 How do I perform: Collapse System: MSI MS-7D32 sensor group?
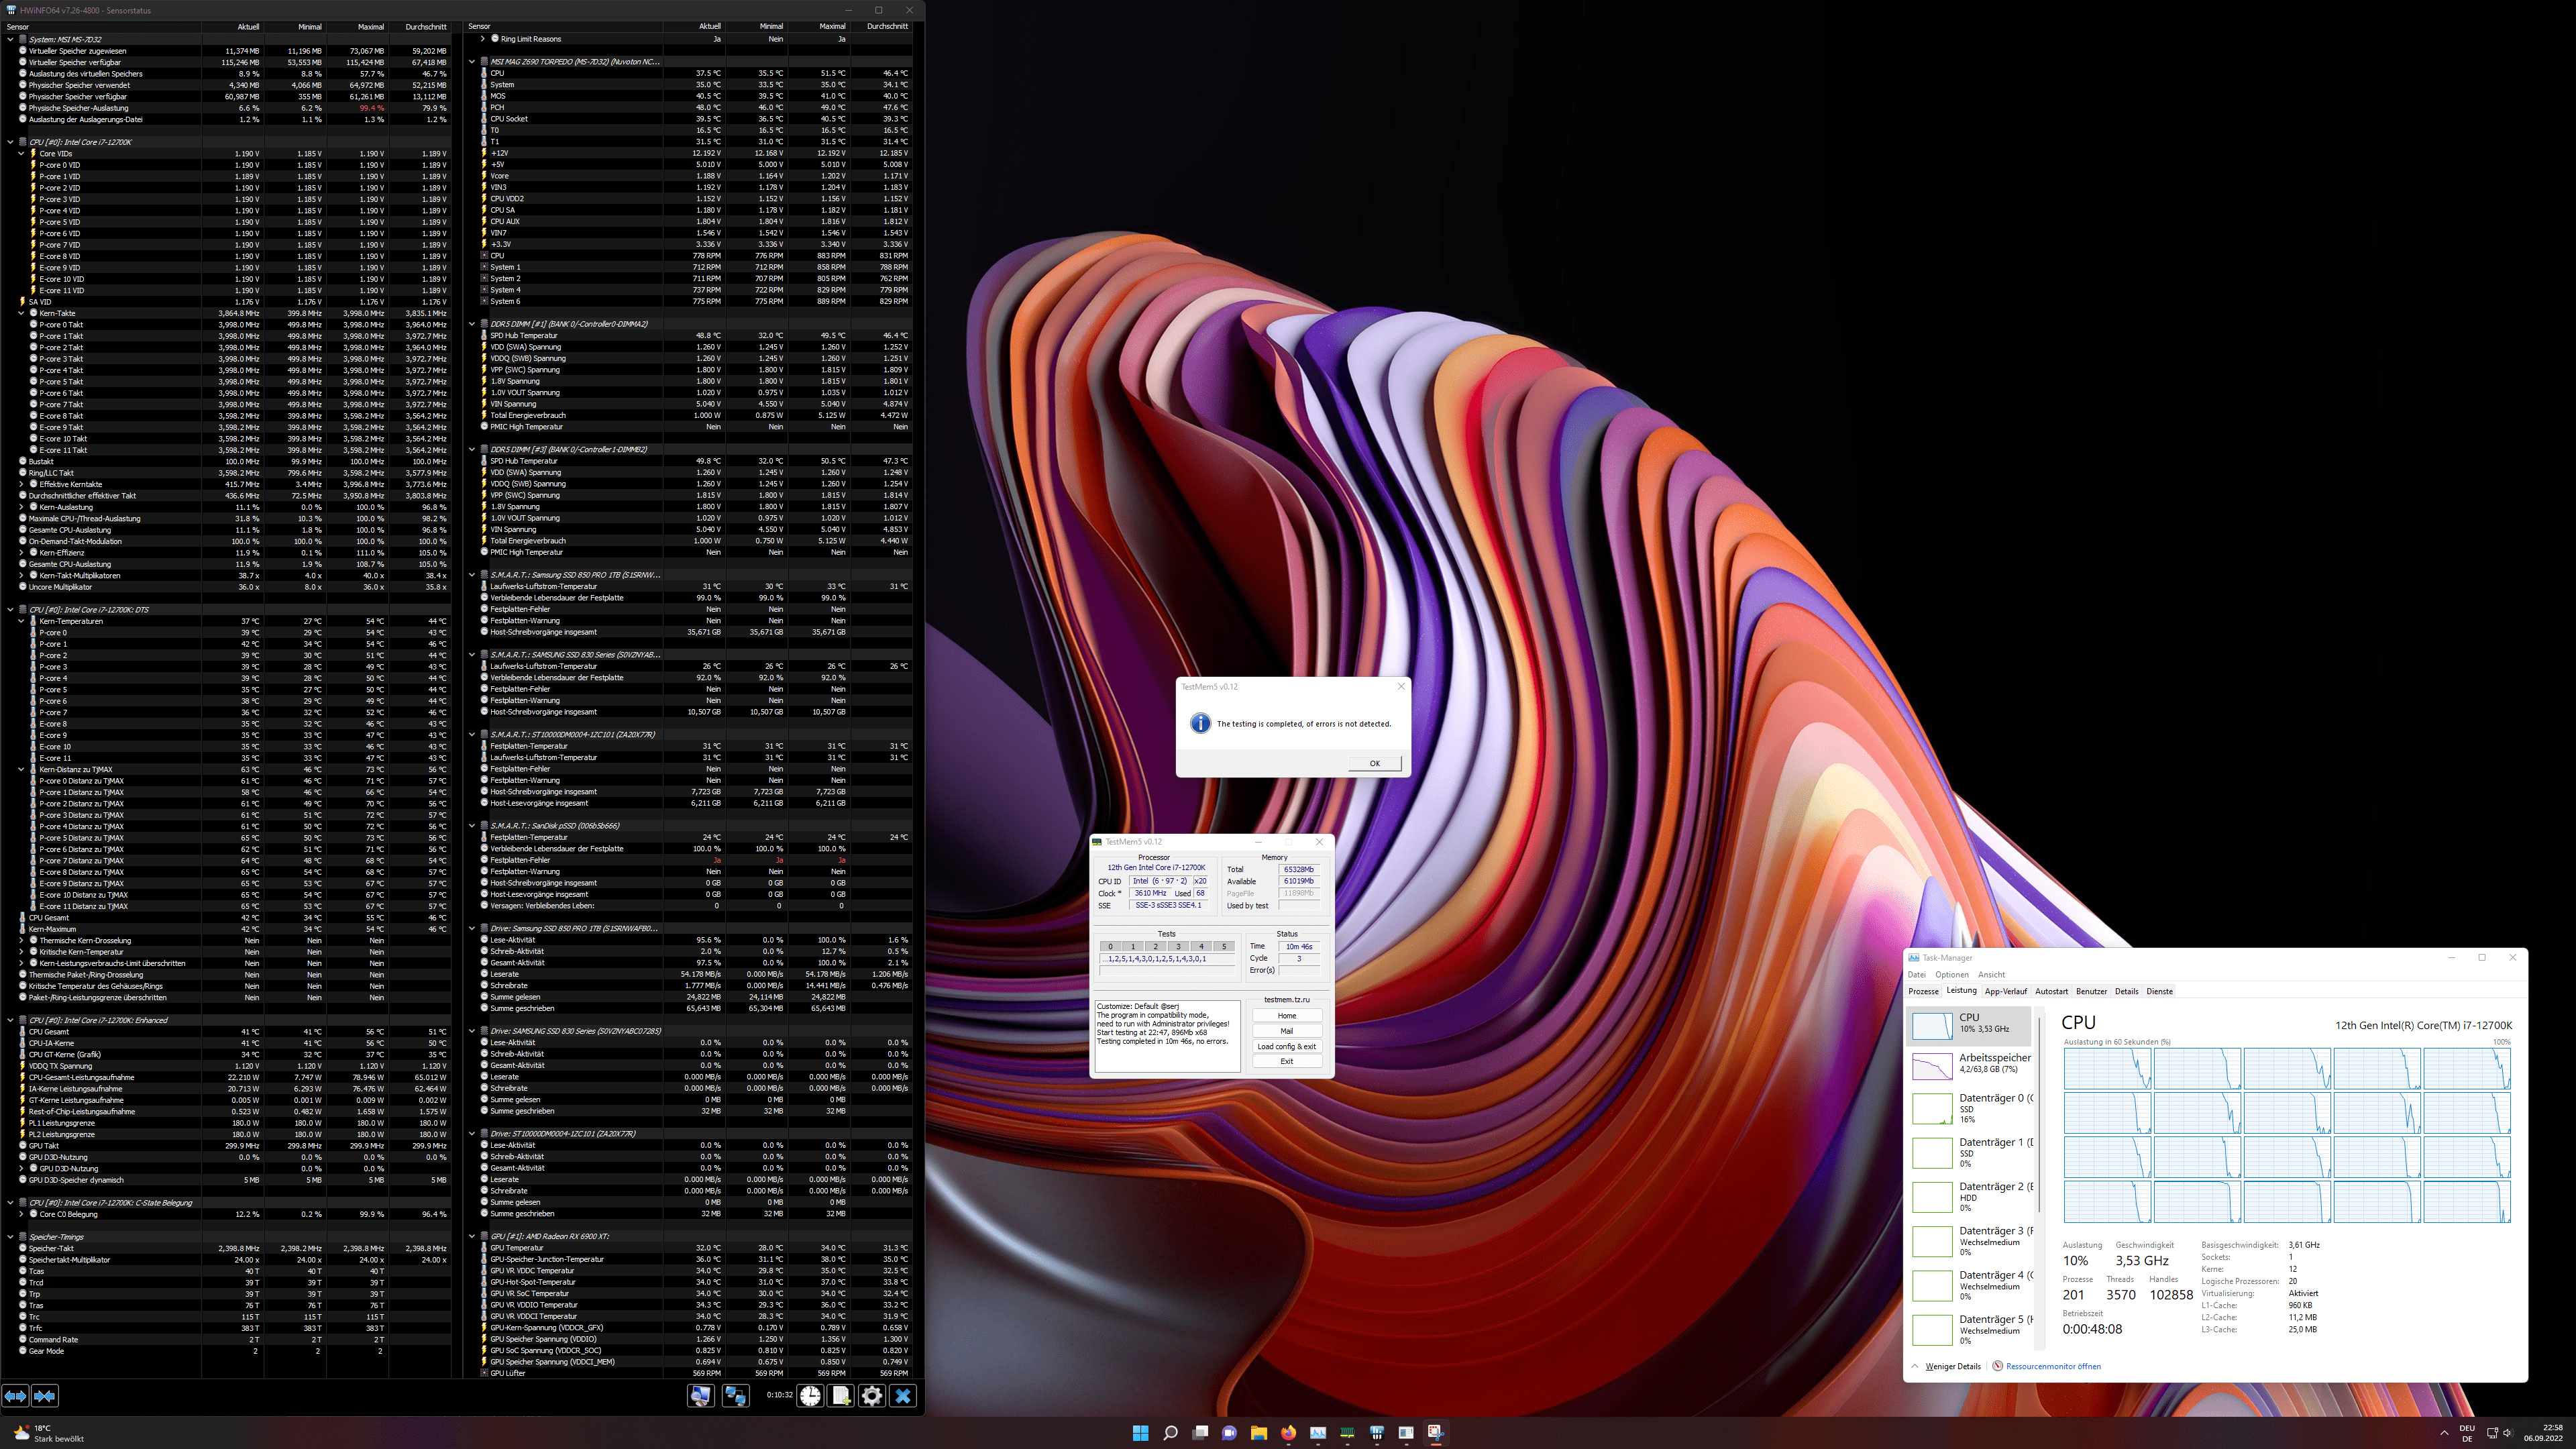click(10, 40)
